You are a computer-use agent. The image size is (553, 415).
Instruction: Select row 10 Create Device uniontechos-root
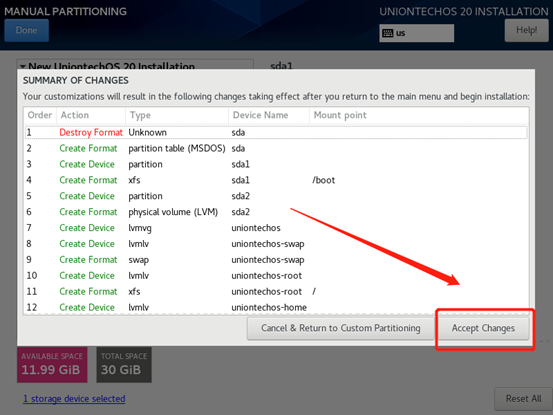coord(276,275)
